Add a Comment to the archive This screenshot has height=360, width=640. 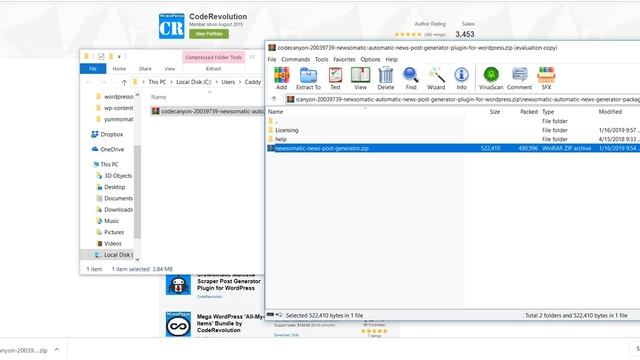pos(519,78)
